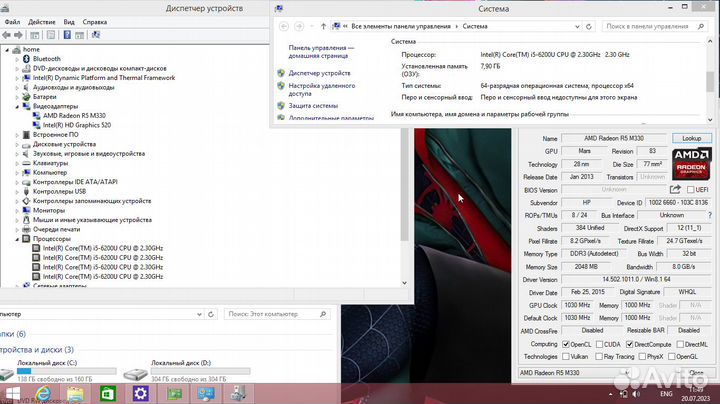
Task: Expand the Bluetooth category
Action: (x=17, y=59)
